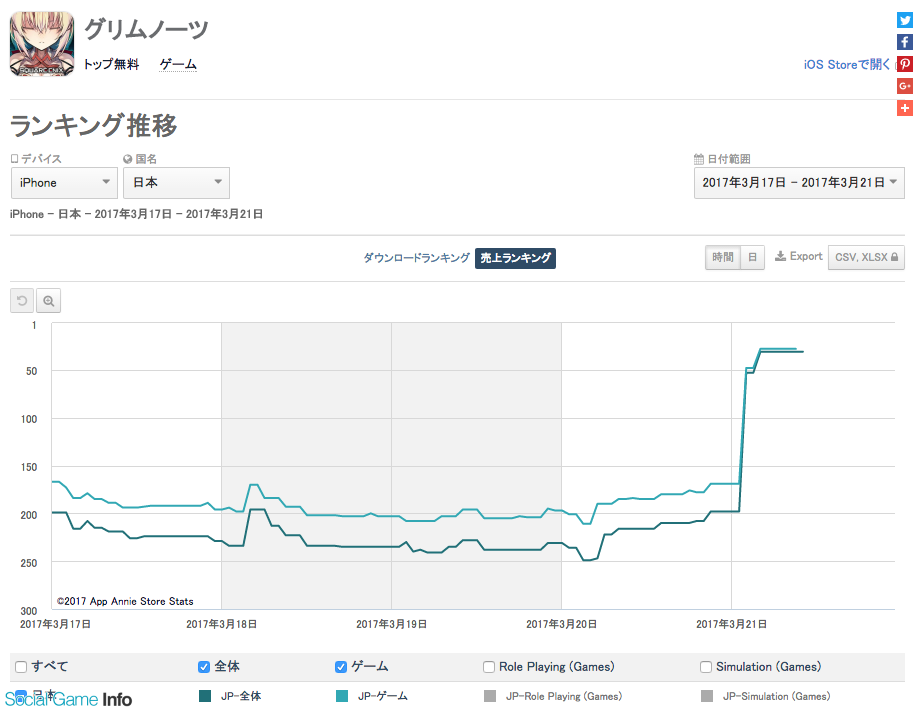The image size is (915, 712).
Task: Expand the date range picker
Action: coord(799,183)
